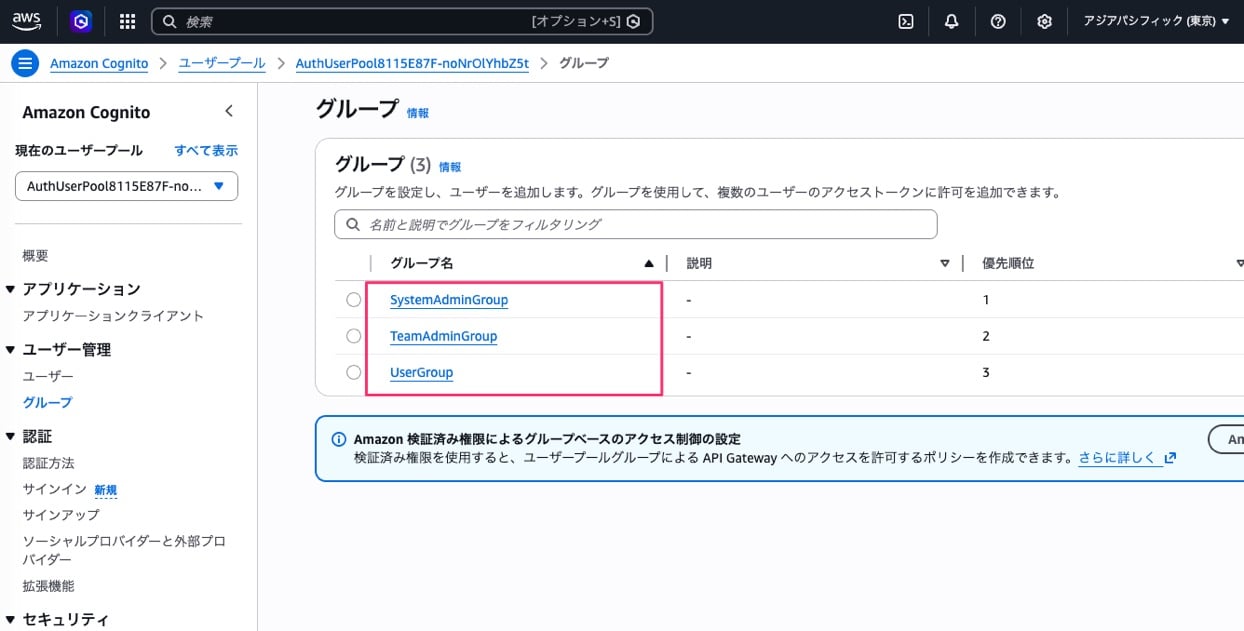
Task: Collapse the アプリケーション sidebar section
Action: point(11,289)
